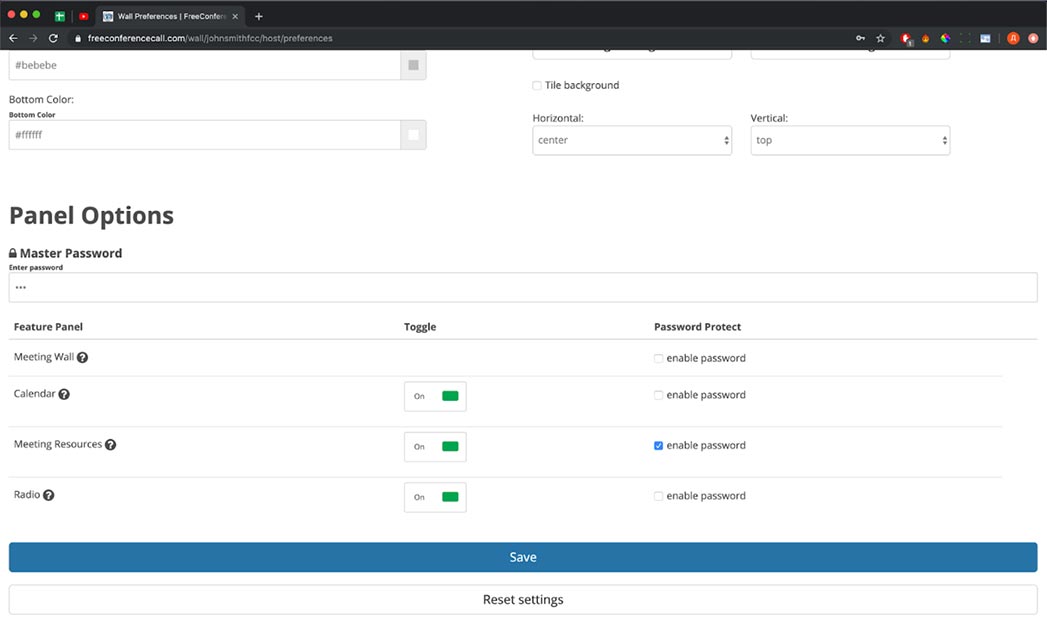Click the help icon beside Radio
Screen dimensions: 1047x620
click(48, 495)
